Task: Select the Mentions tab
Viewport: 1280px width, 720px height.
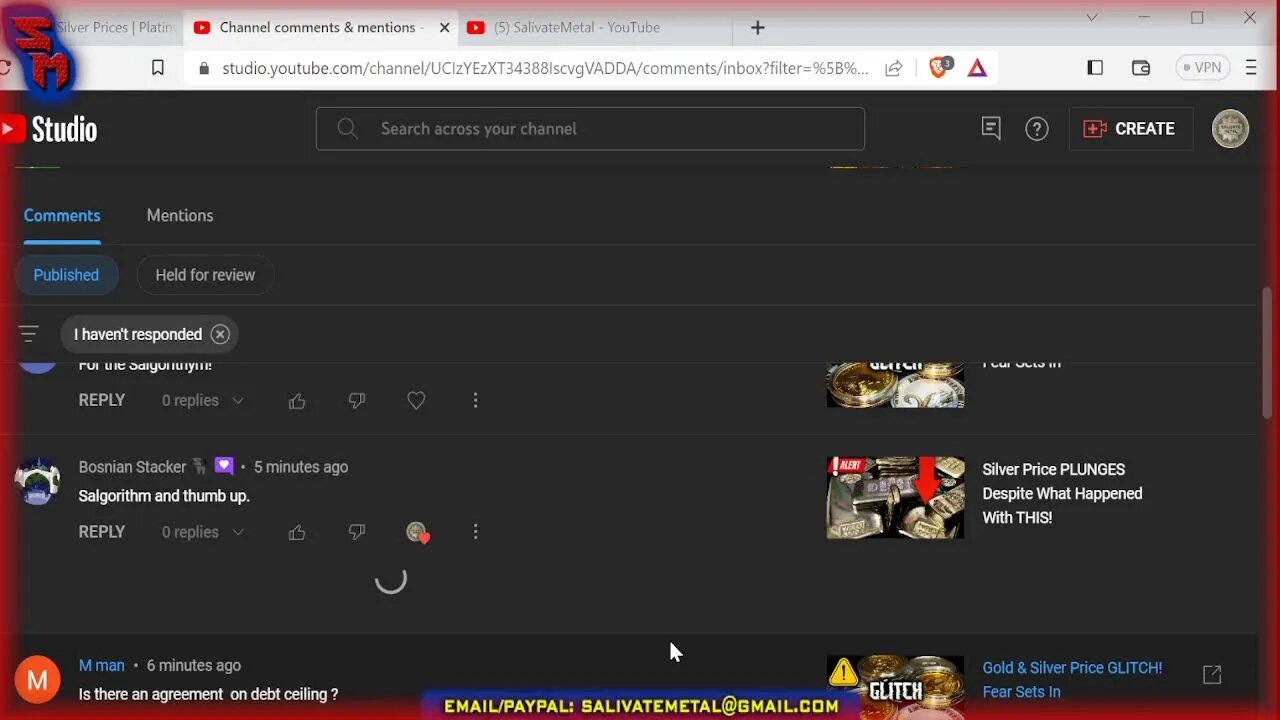Action: 180,216
